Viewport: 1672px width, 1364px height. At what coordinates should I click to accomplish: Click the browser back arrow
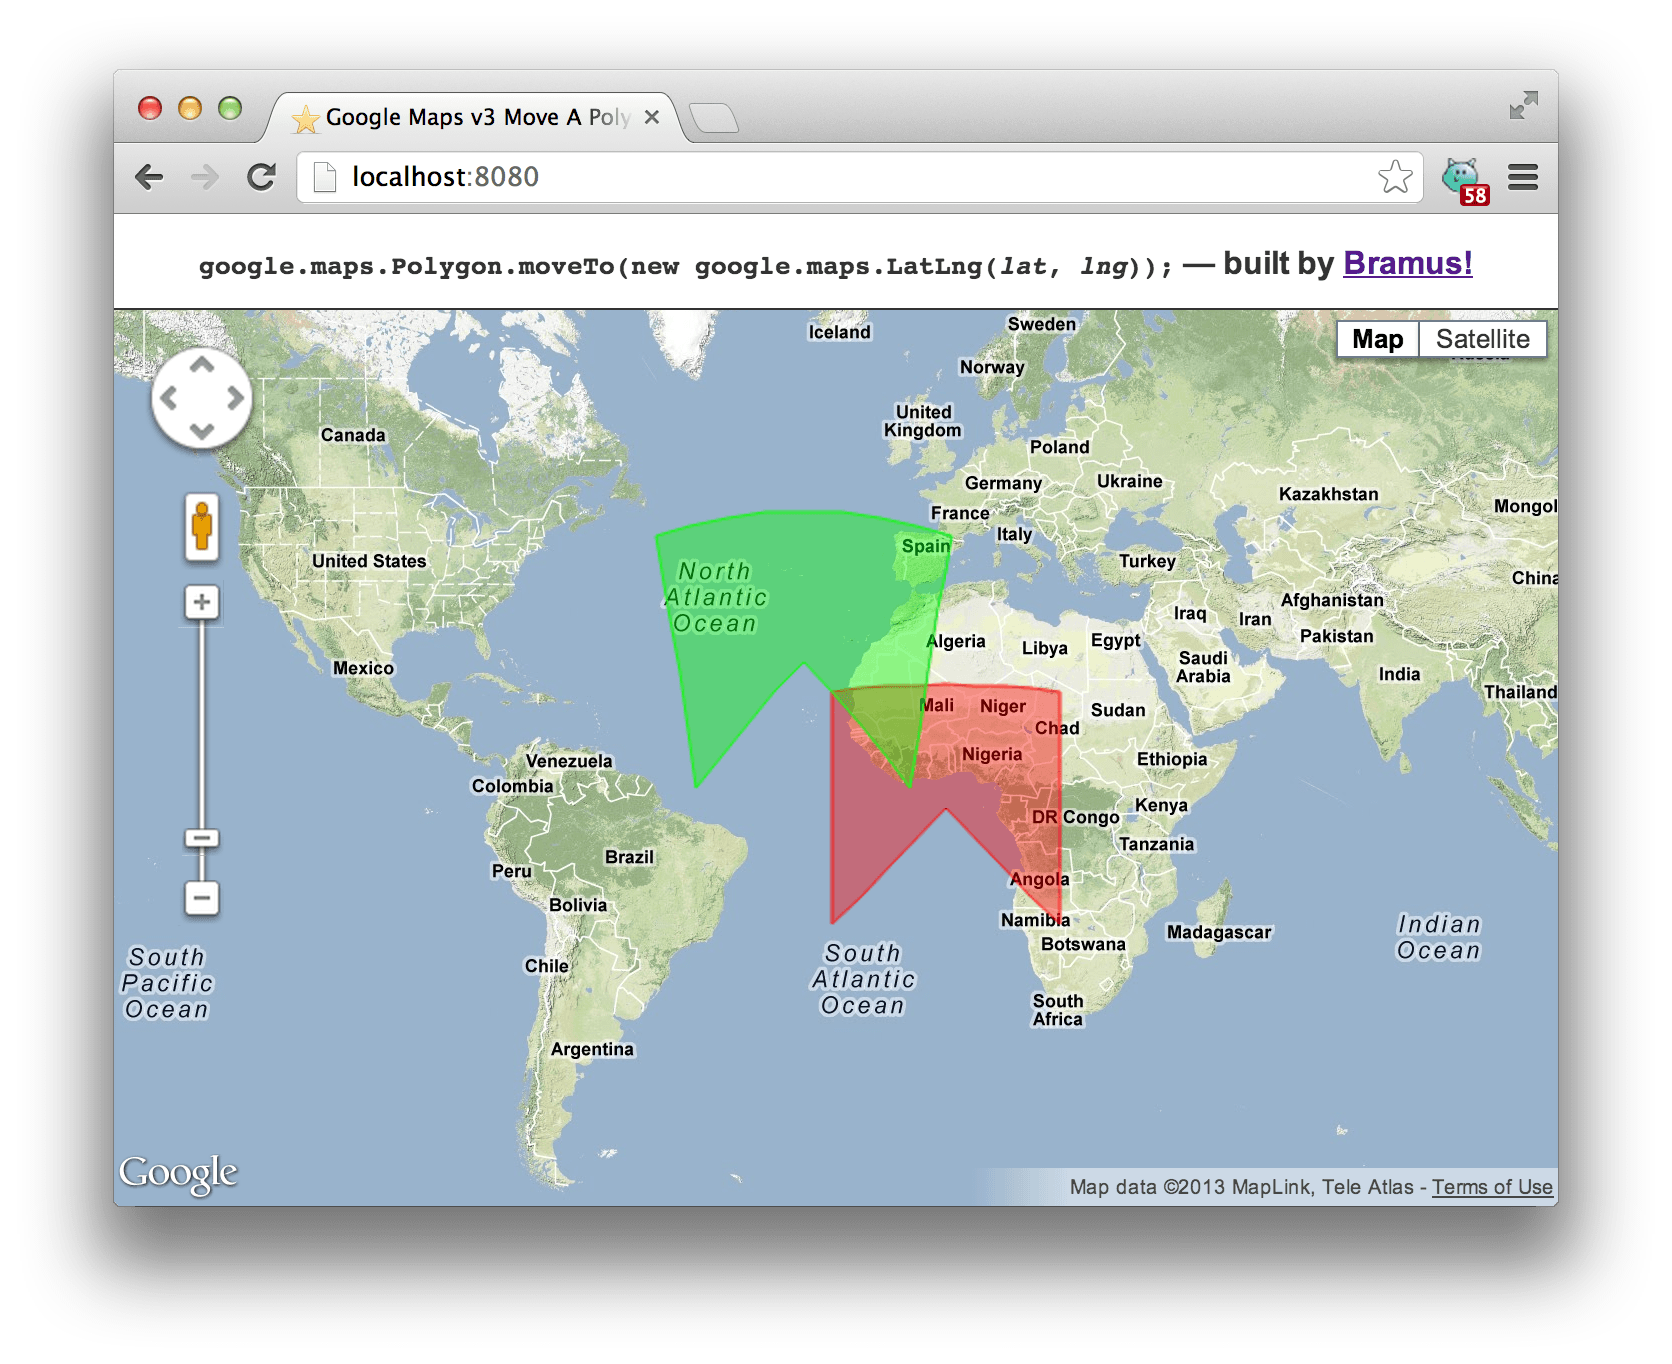149,177
